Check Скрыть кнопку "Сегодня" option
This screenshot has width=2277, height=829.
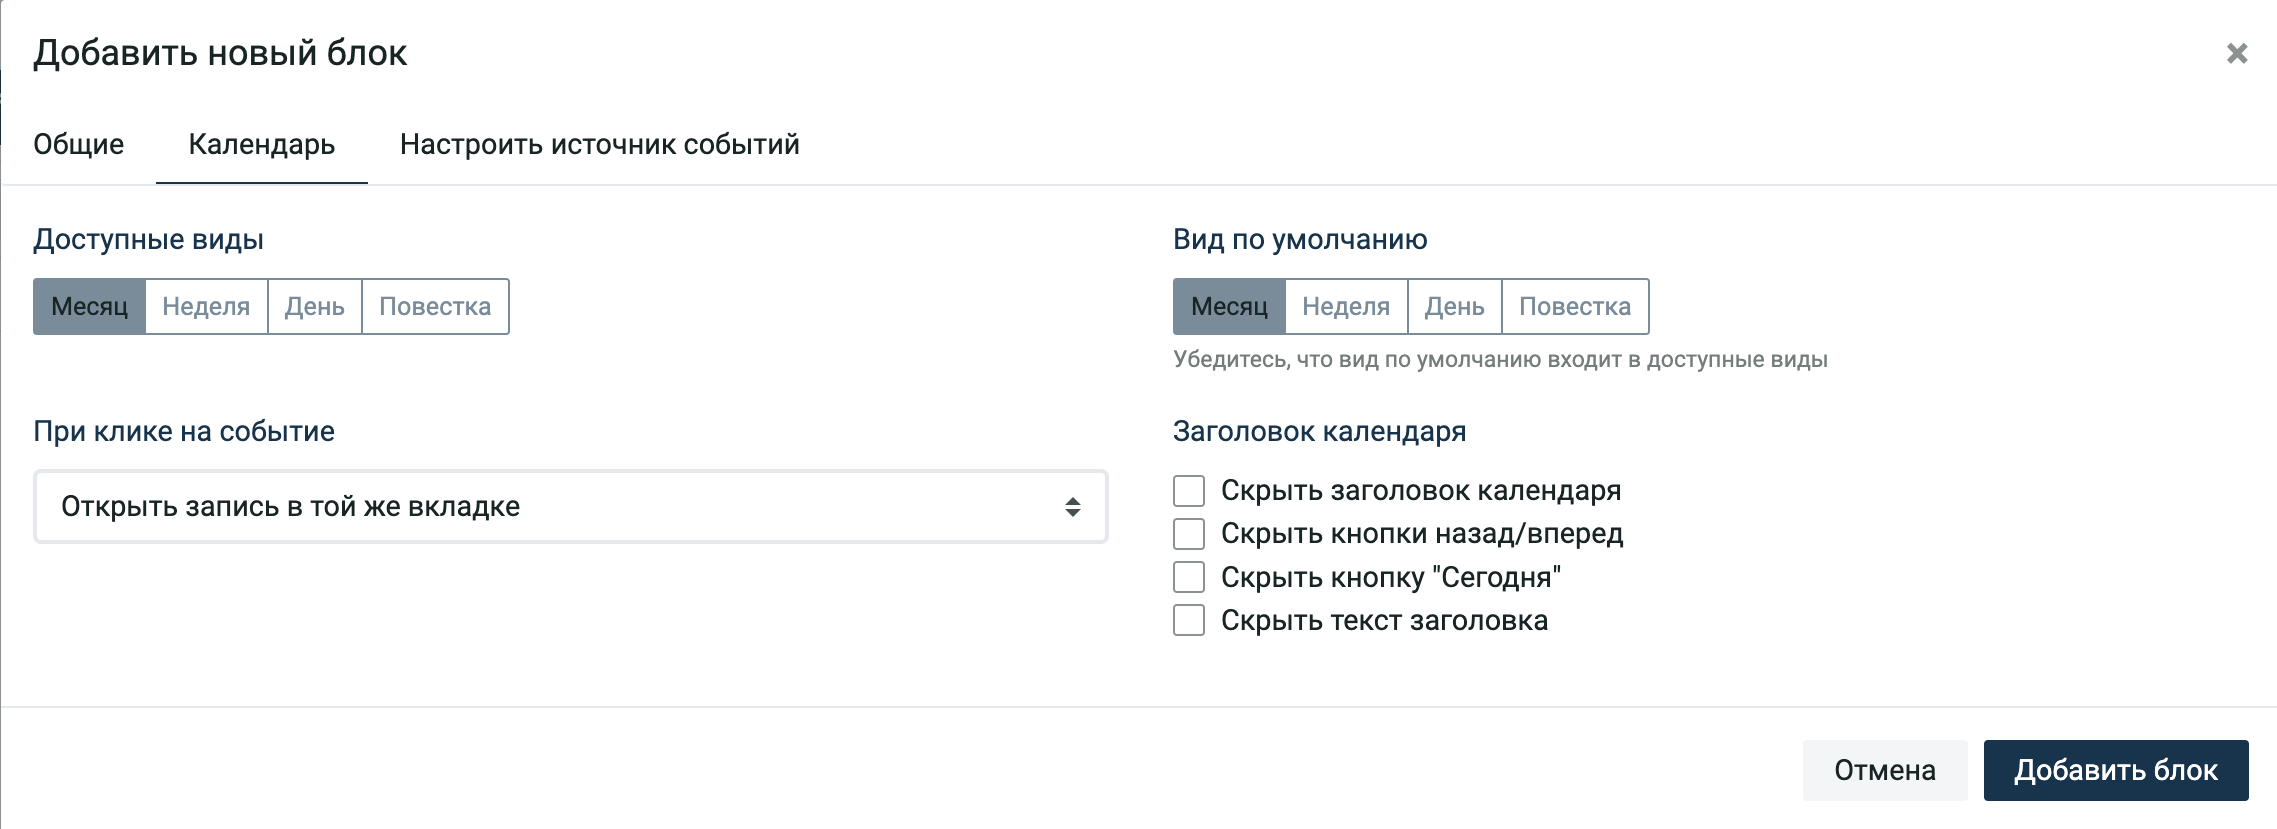pos(1189,577)
